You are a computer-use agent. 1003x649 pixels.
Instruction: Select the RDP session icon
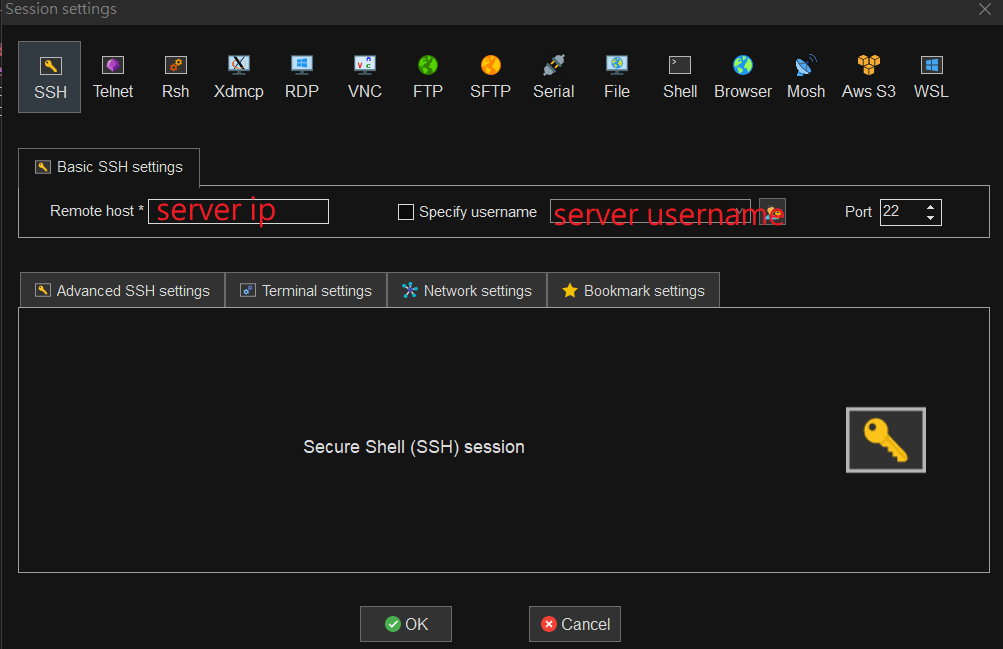click(301, 76)
